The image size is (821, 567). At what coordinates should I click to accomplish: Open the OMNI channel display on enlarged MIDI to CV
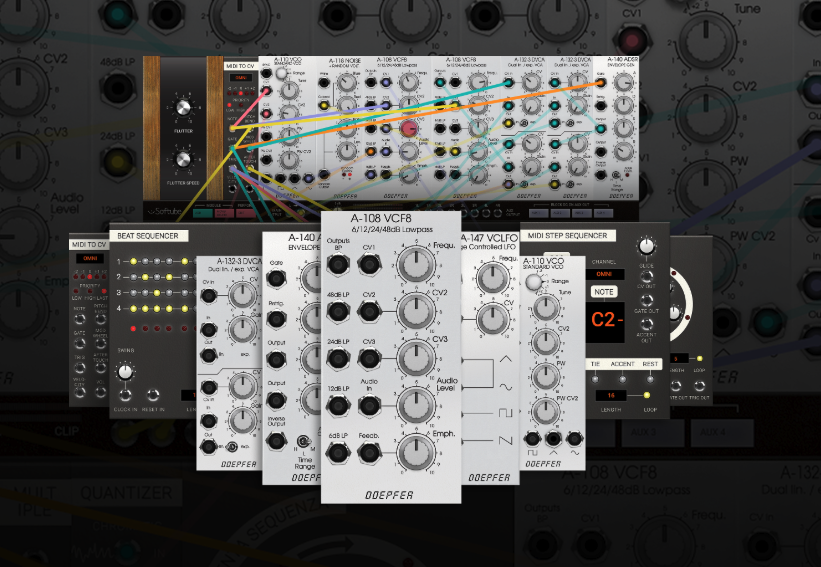[90, 258]
